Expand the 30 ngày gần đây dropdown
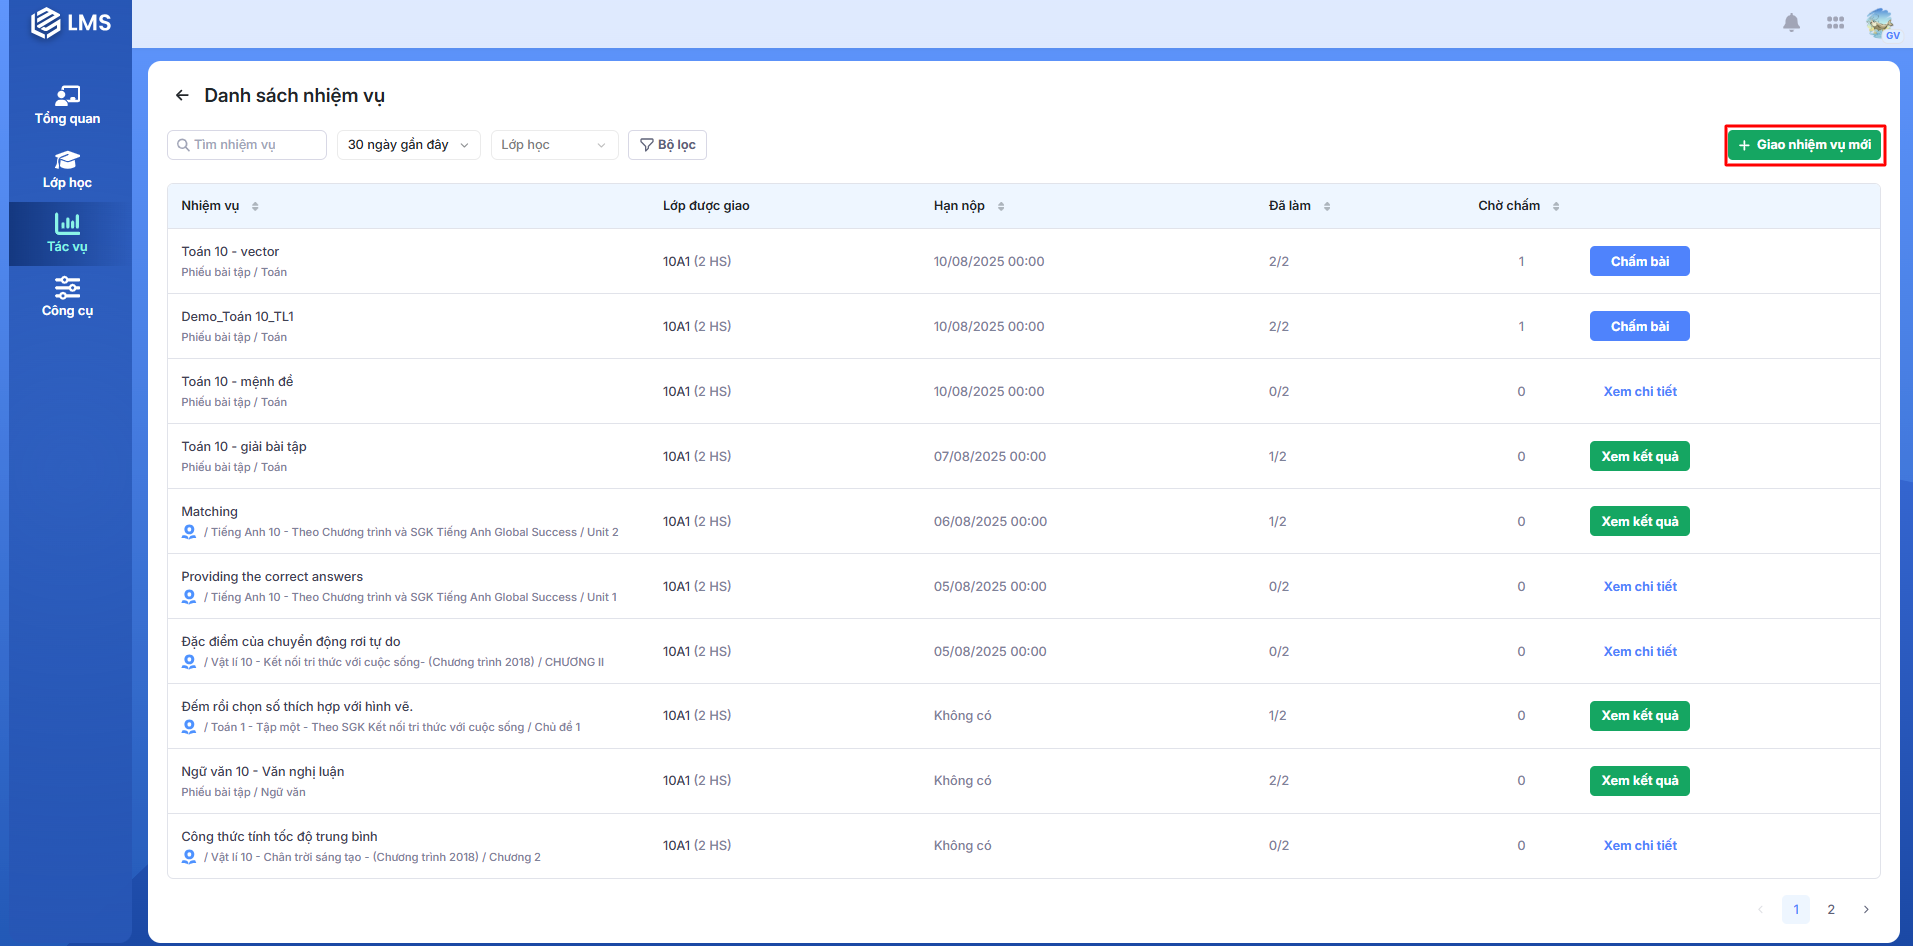This screenshot has width=1913, height=946. coord(408,145)
